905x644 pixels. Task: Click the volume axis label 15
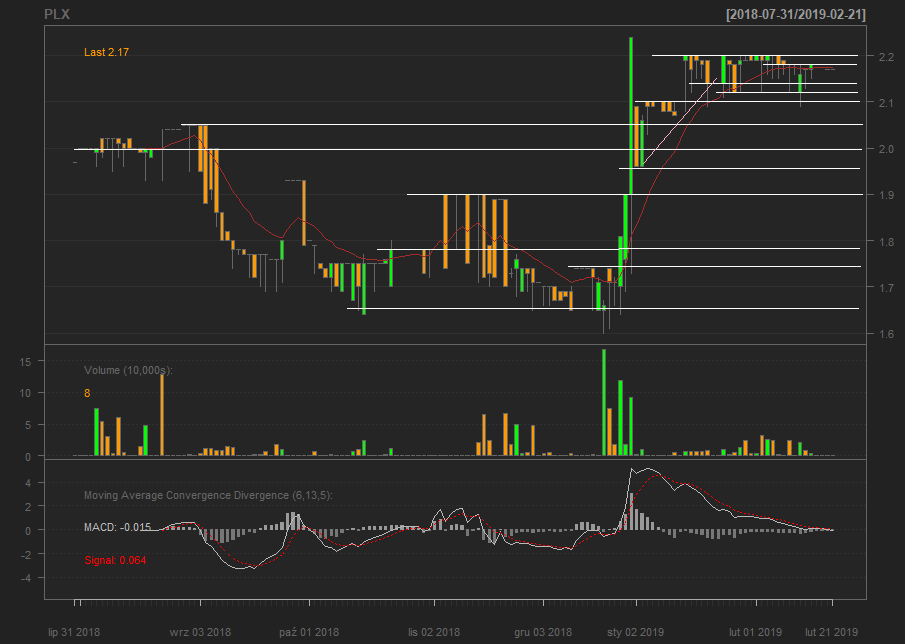[x=24, y=361]
